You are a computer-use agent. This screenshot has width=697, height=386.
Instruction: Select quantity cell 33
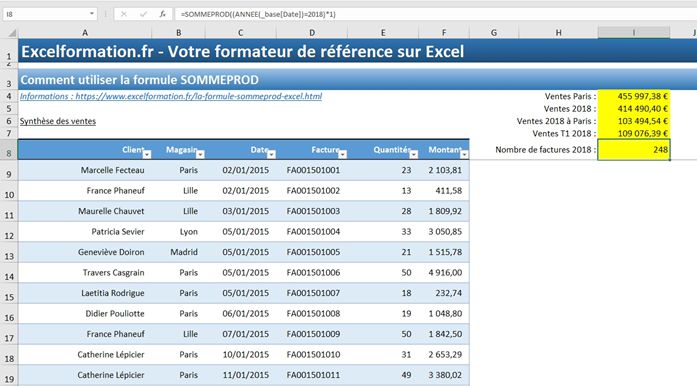click(x=383, y=232)
